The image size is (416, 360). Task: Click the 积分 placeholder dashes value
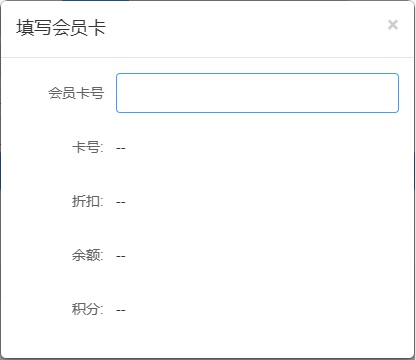[x=121, y=310]
